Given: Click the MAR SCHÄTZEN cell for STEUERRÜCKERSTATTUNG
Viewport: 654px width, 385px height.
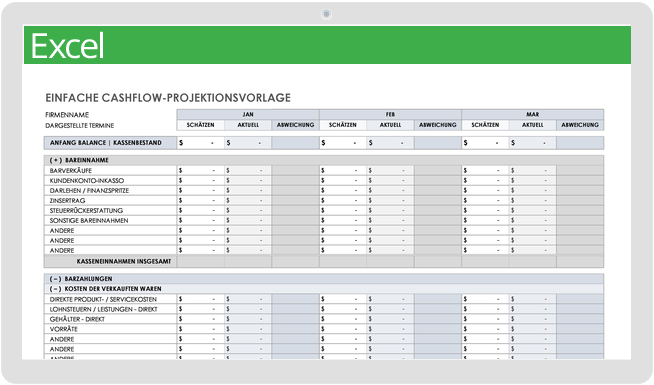Looking at the screenshot, I should tap(485, 211).
